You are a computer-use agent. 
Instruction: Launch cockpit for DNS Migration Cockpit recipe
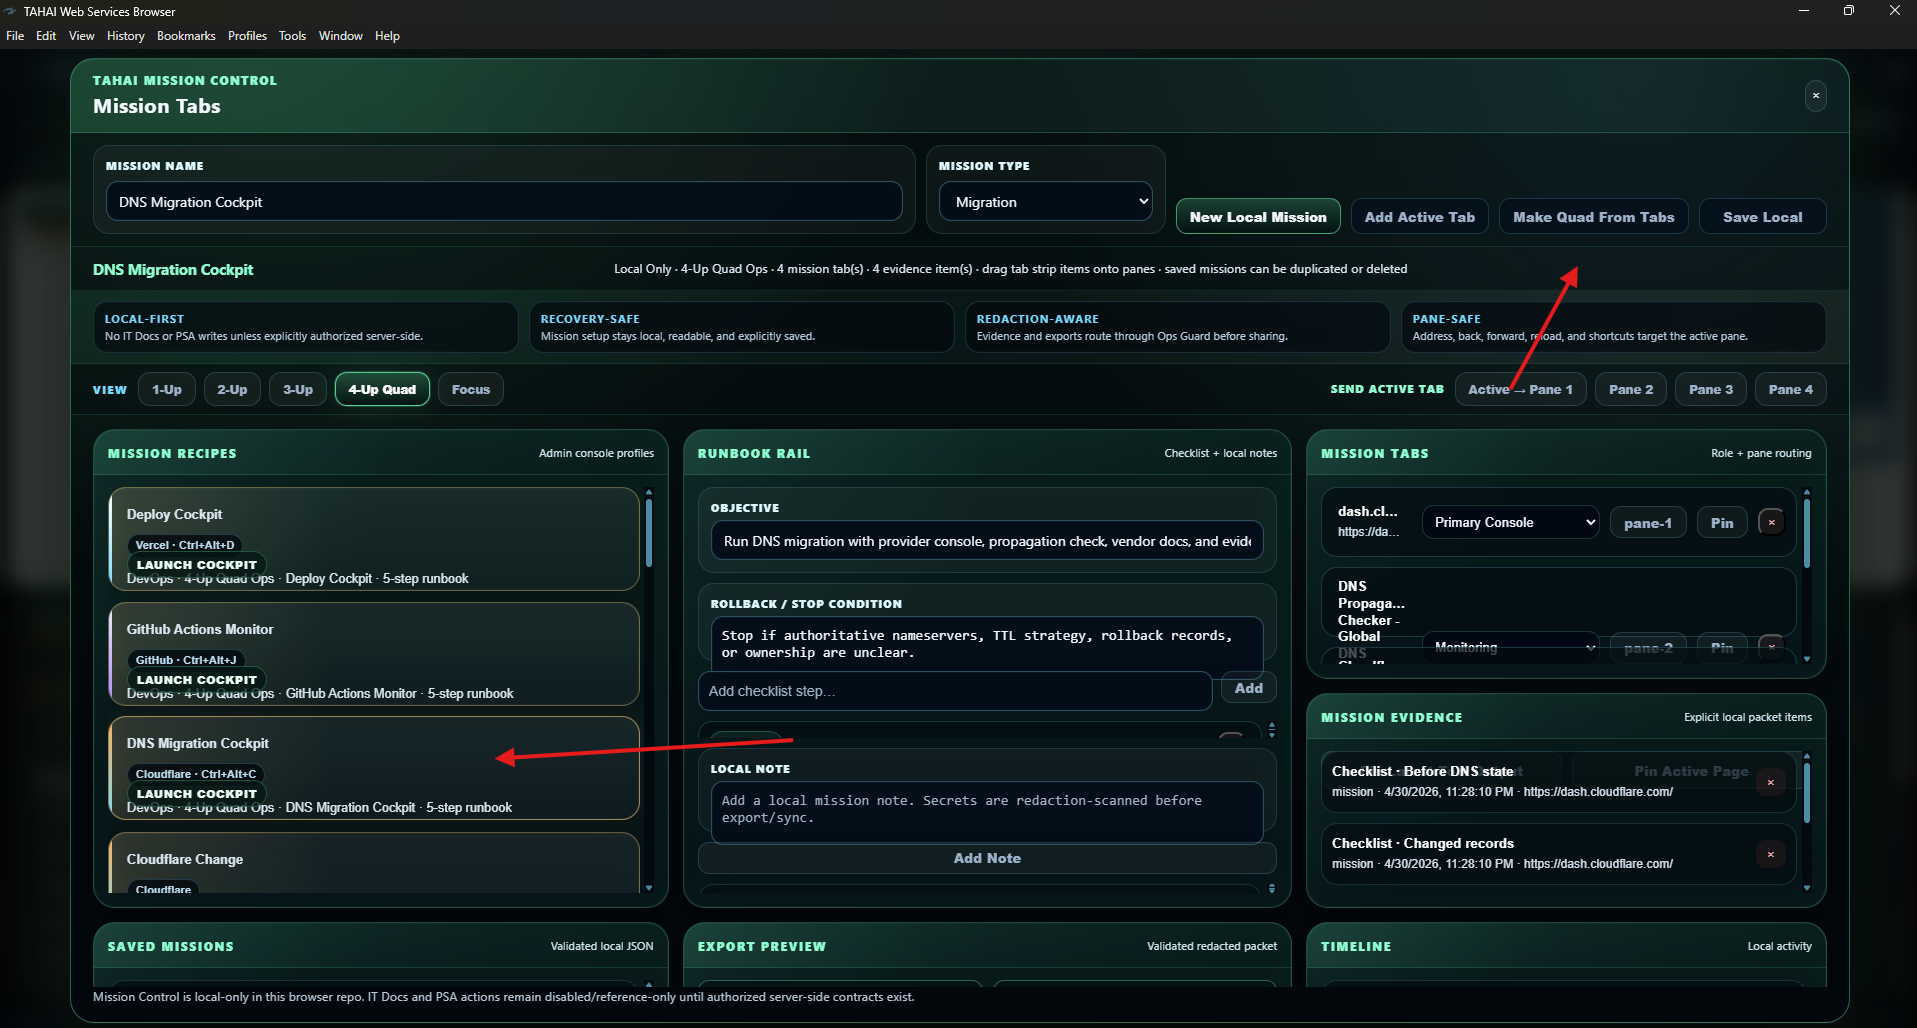(197, 794)
